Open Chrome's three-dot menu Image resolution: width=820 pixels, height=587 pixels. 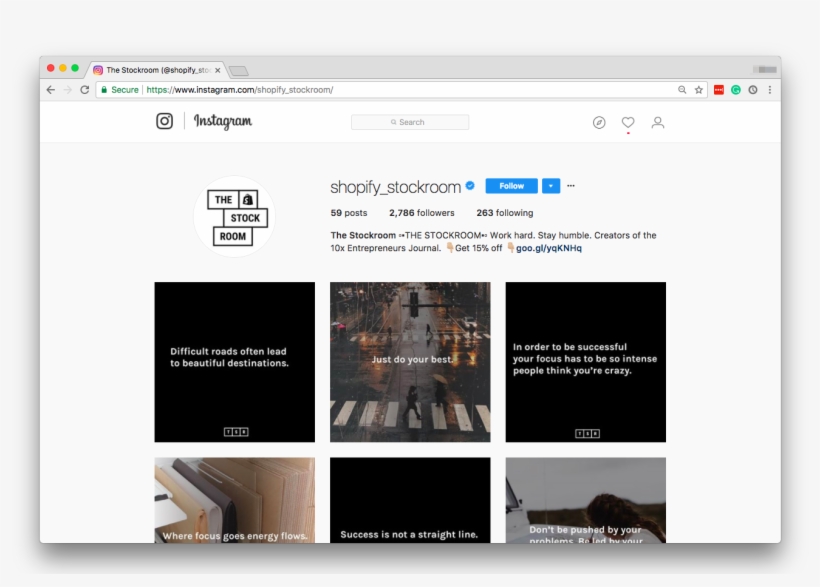click(769, 90)
